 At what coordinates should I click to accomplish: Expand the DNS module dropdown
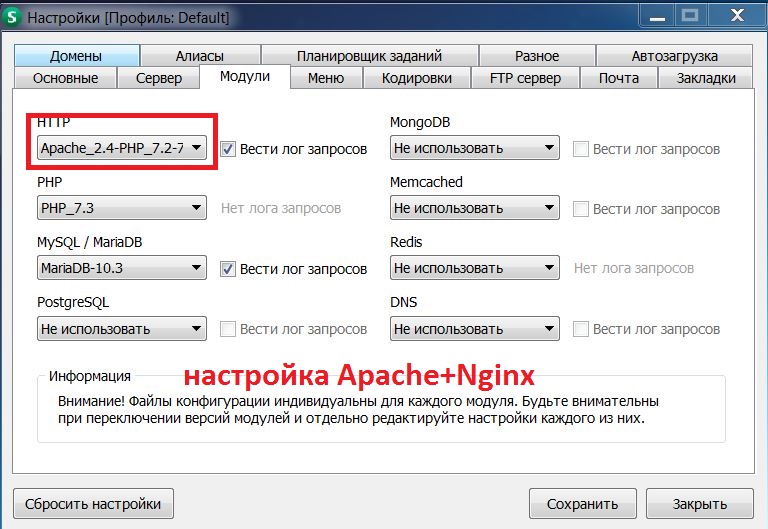tap(474, 329)
